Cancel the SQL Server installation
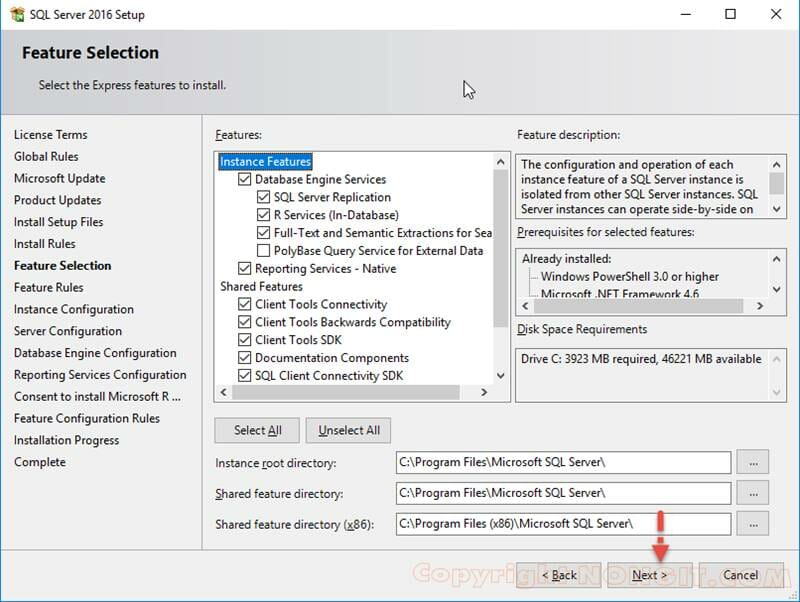This screenshot has height=602, width=800. tap(740, 575)
